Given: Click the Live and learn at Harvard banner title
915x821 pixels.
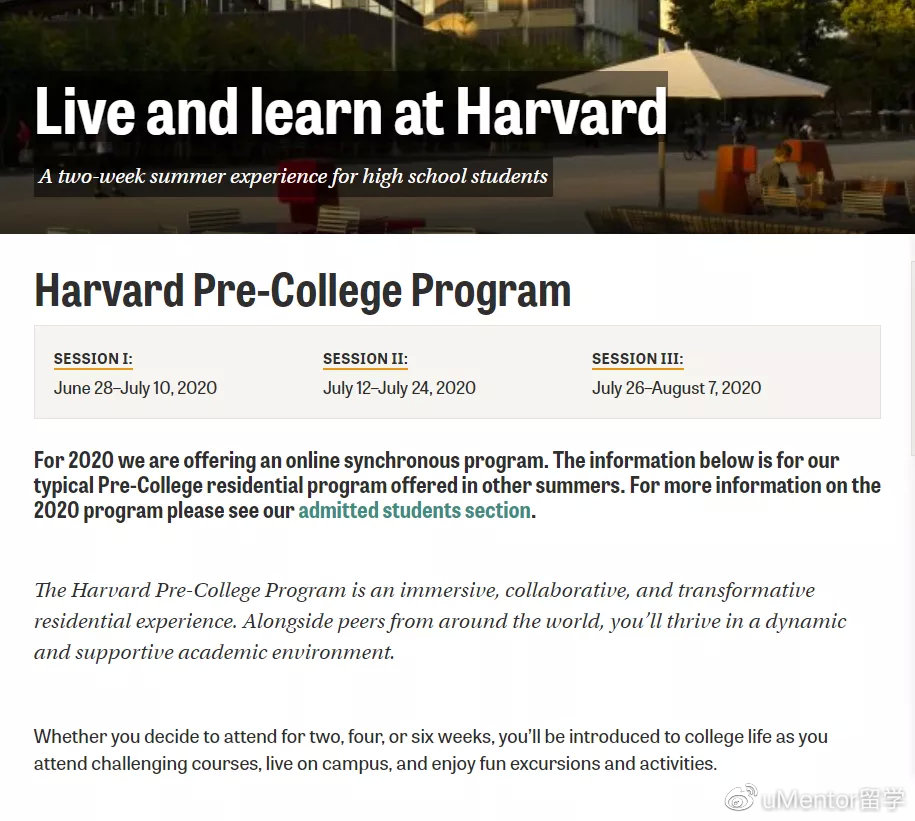Looking at the screenshot, I should 351,111.
